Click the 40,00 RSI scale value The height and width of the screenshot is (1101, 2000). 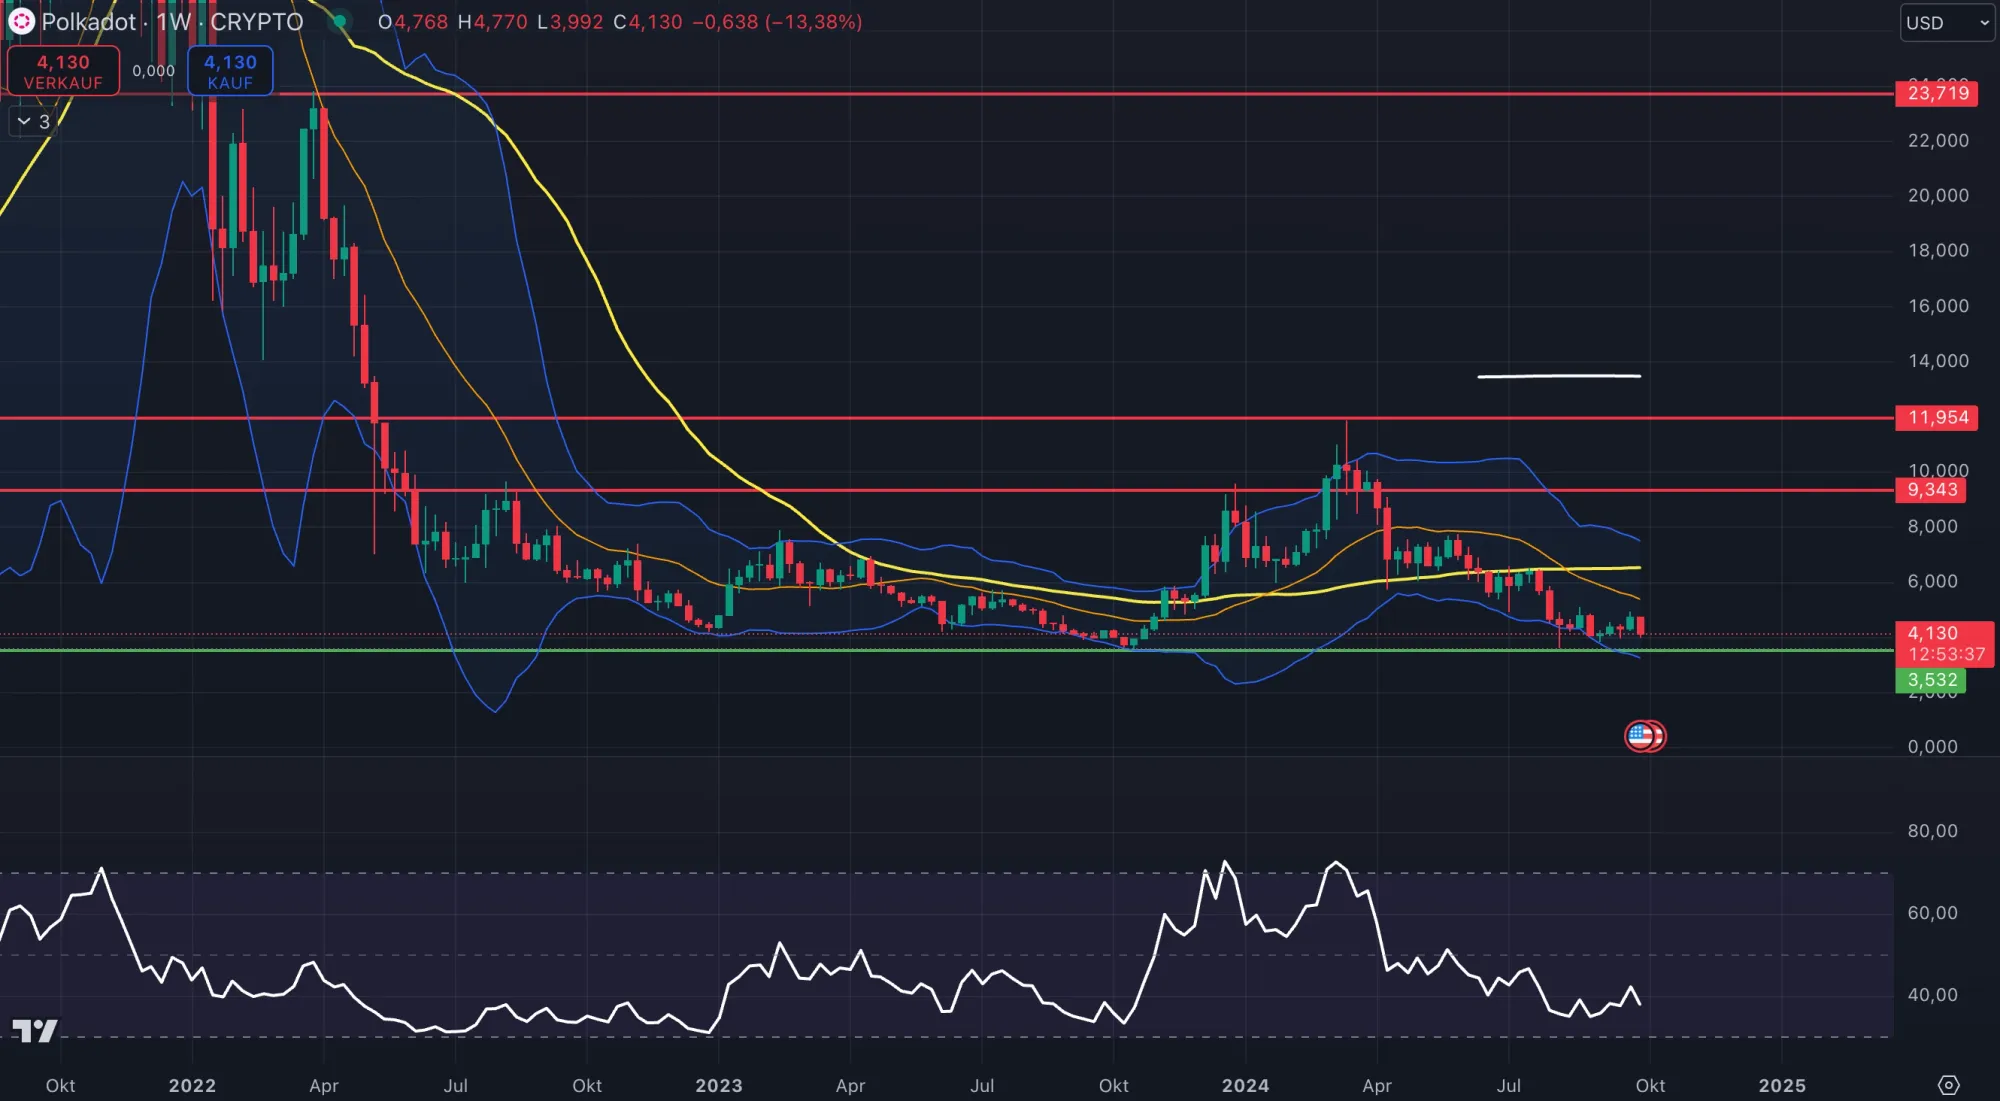pyautogui.click(x=1932, y=995)
